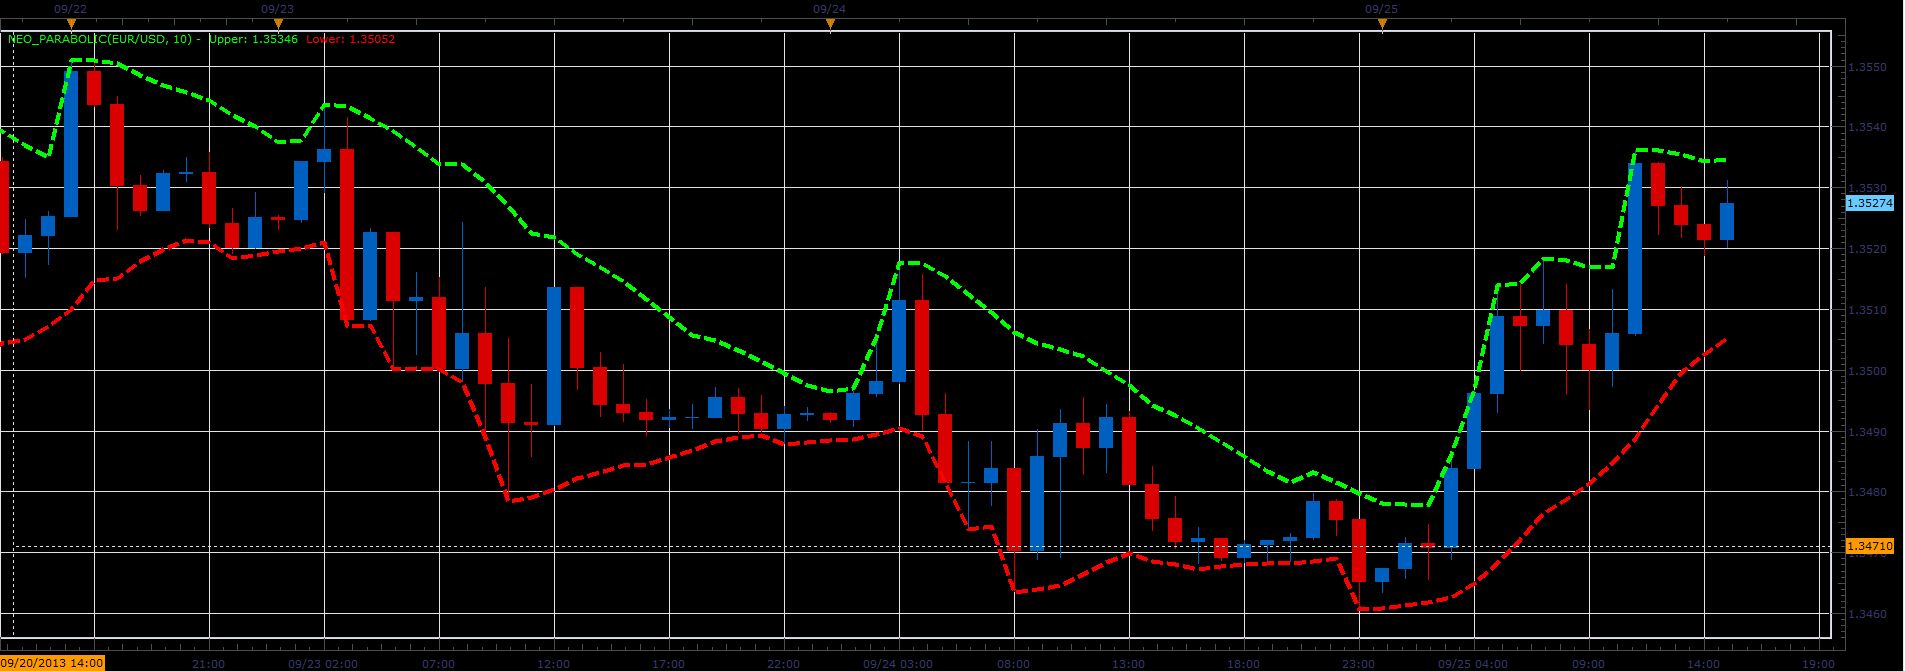Click the 14:00 time axis label
1905x671 pixels.
tap(1703, 664)
